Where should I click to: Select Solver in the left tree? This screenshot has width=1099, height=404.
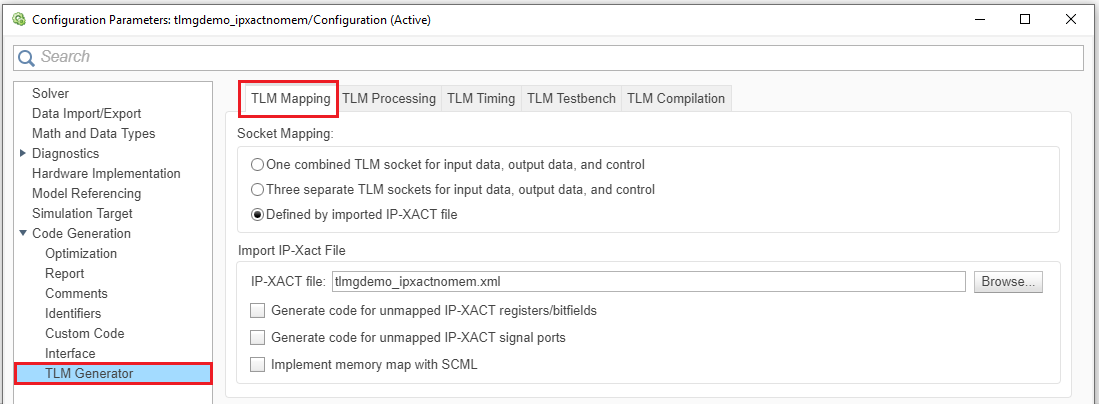(x=51, y=93)
